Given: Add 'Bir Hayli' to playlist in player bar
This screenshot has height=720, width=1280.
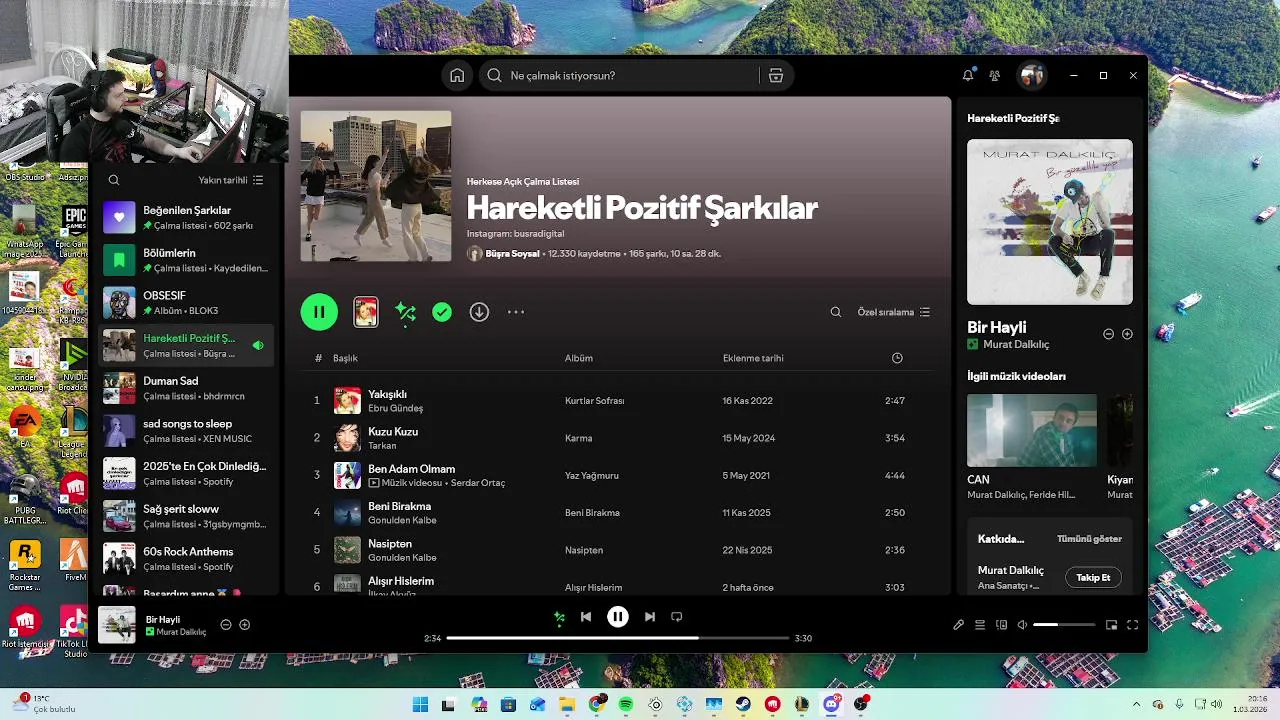Looking at the screenshot, I should tap(245, 625).
